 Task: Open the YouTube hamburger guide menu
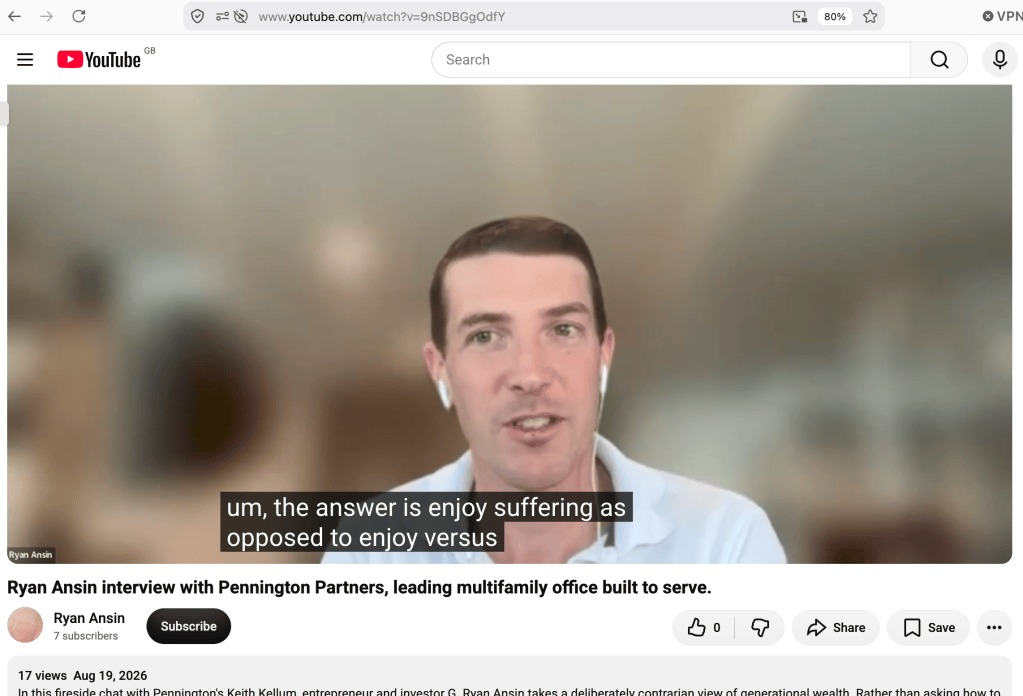[x=25, y=60]
